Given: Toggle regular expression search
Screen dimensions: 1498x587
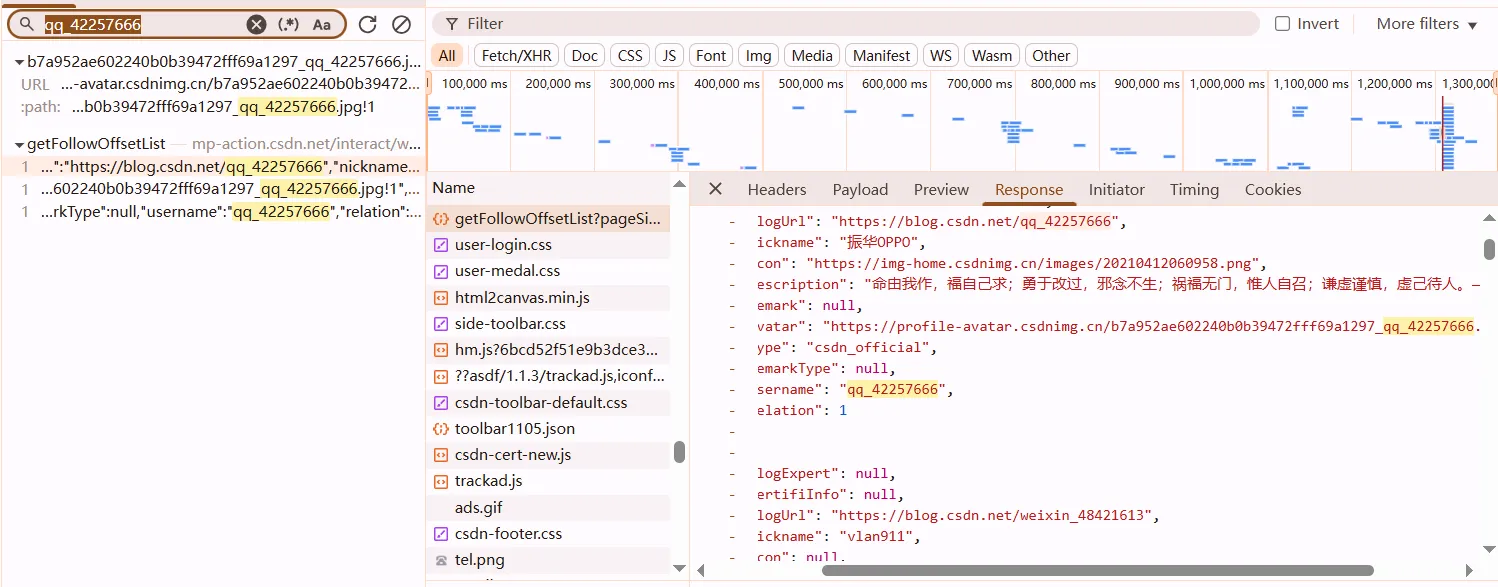Looking at the screenshot, I should coord(288,24).
